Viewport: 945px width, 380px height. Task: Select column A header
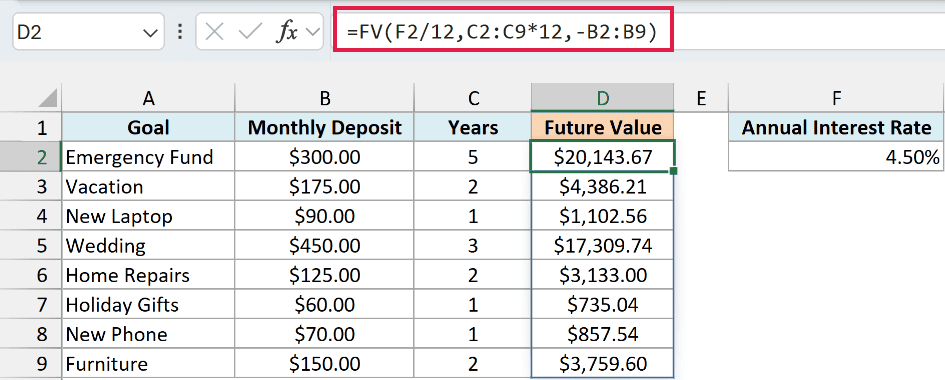click(x=148, y=98)
